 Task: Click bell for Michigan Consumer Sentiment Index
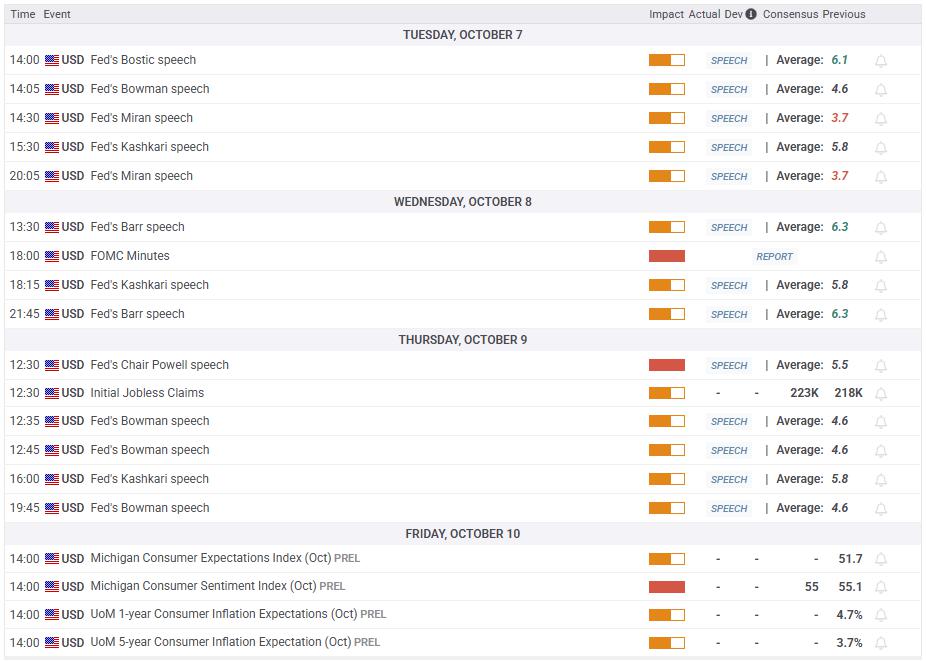(881, 588)
